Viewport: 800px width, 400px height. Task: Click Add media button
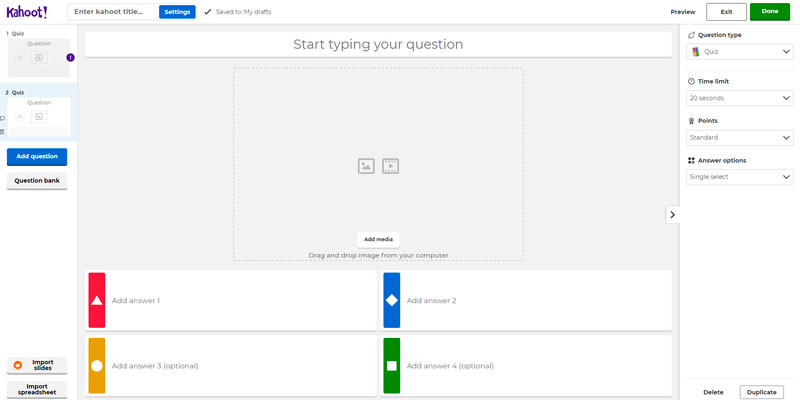click(x=378, y=239)
